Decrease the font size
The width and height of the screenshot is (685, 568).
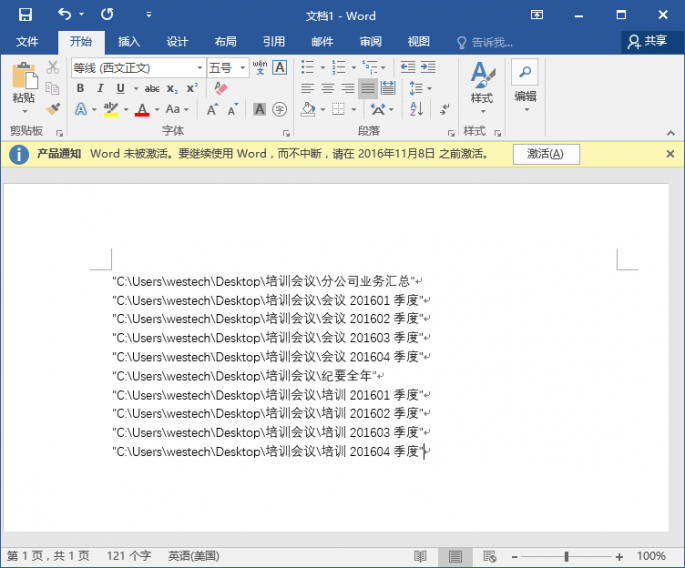click(x=232, y=109)
